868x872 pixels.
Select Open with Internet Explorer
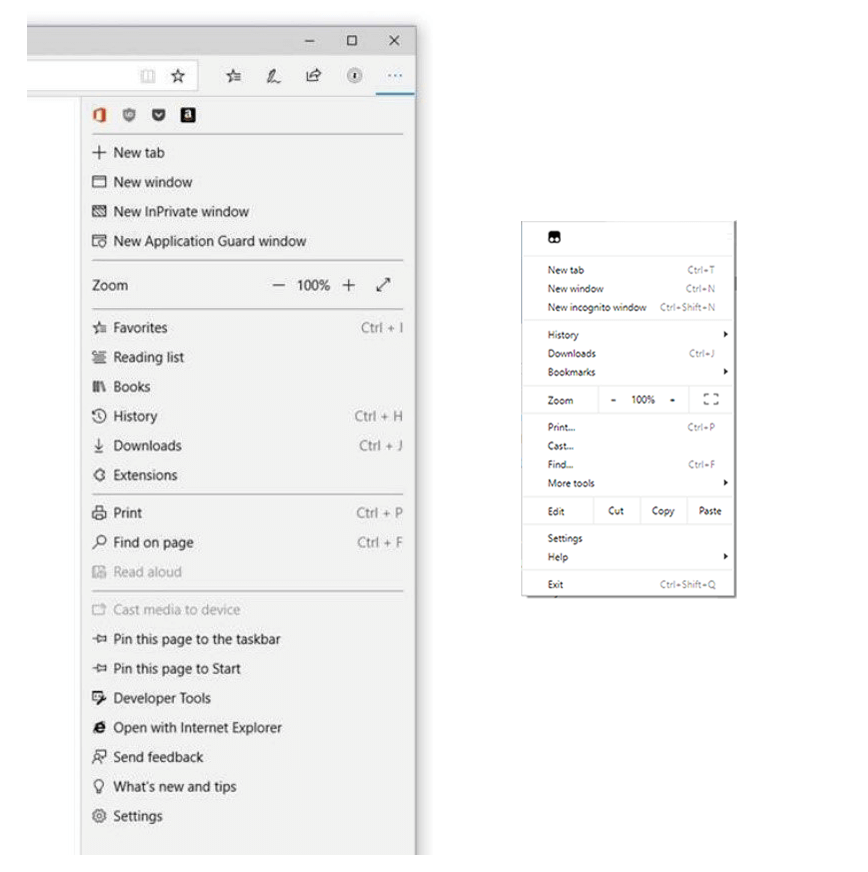pyautogui.click(x=197, y=728)
